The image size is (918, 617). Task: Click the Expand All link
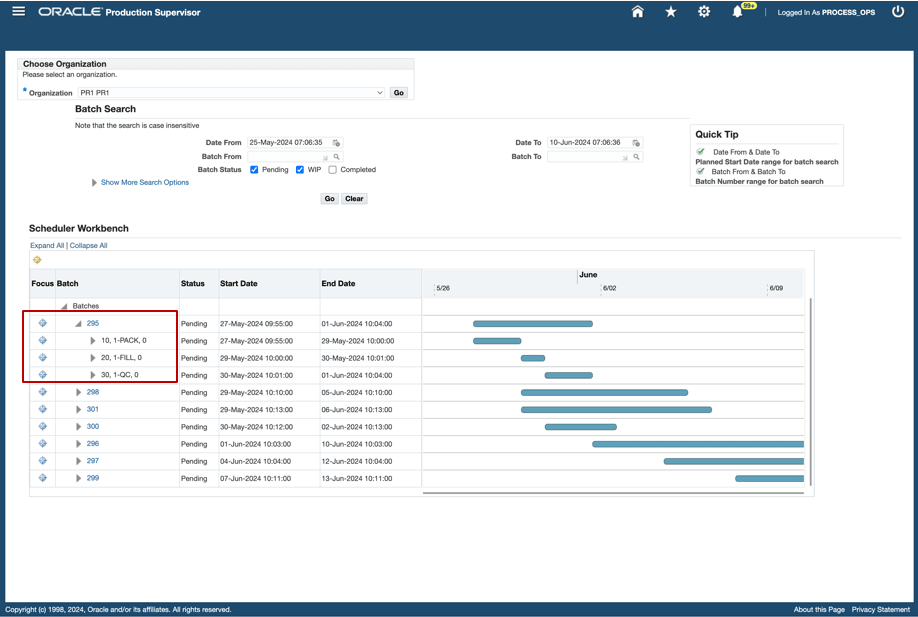coord(47,246)
